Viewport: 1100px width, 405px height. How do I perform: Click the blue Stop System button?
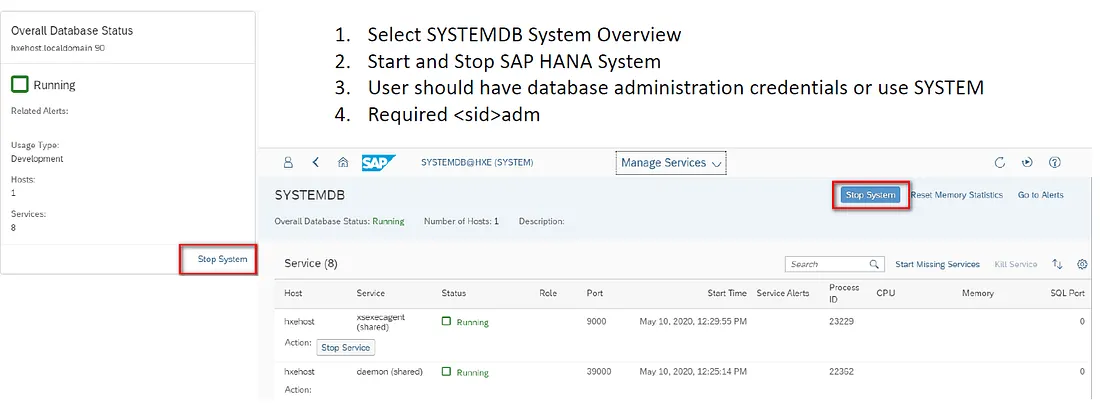pyautogui.click(x=870, y=195)
